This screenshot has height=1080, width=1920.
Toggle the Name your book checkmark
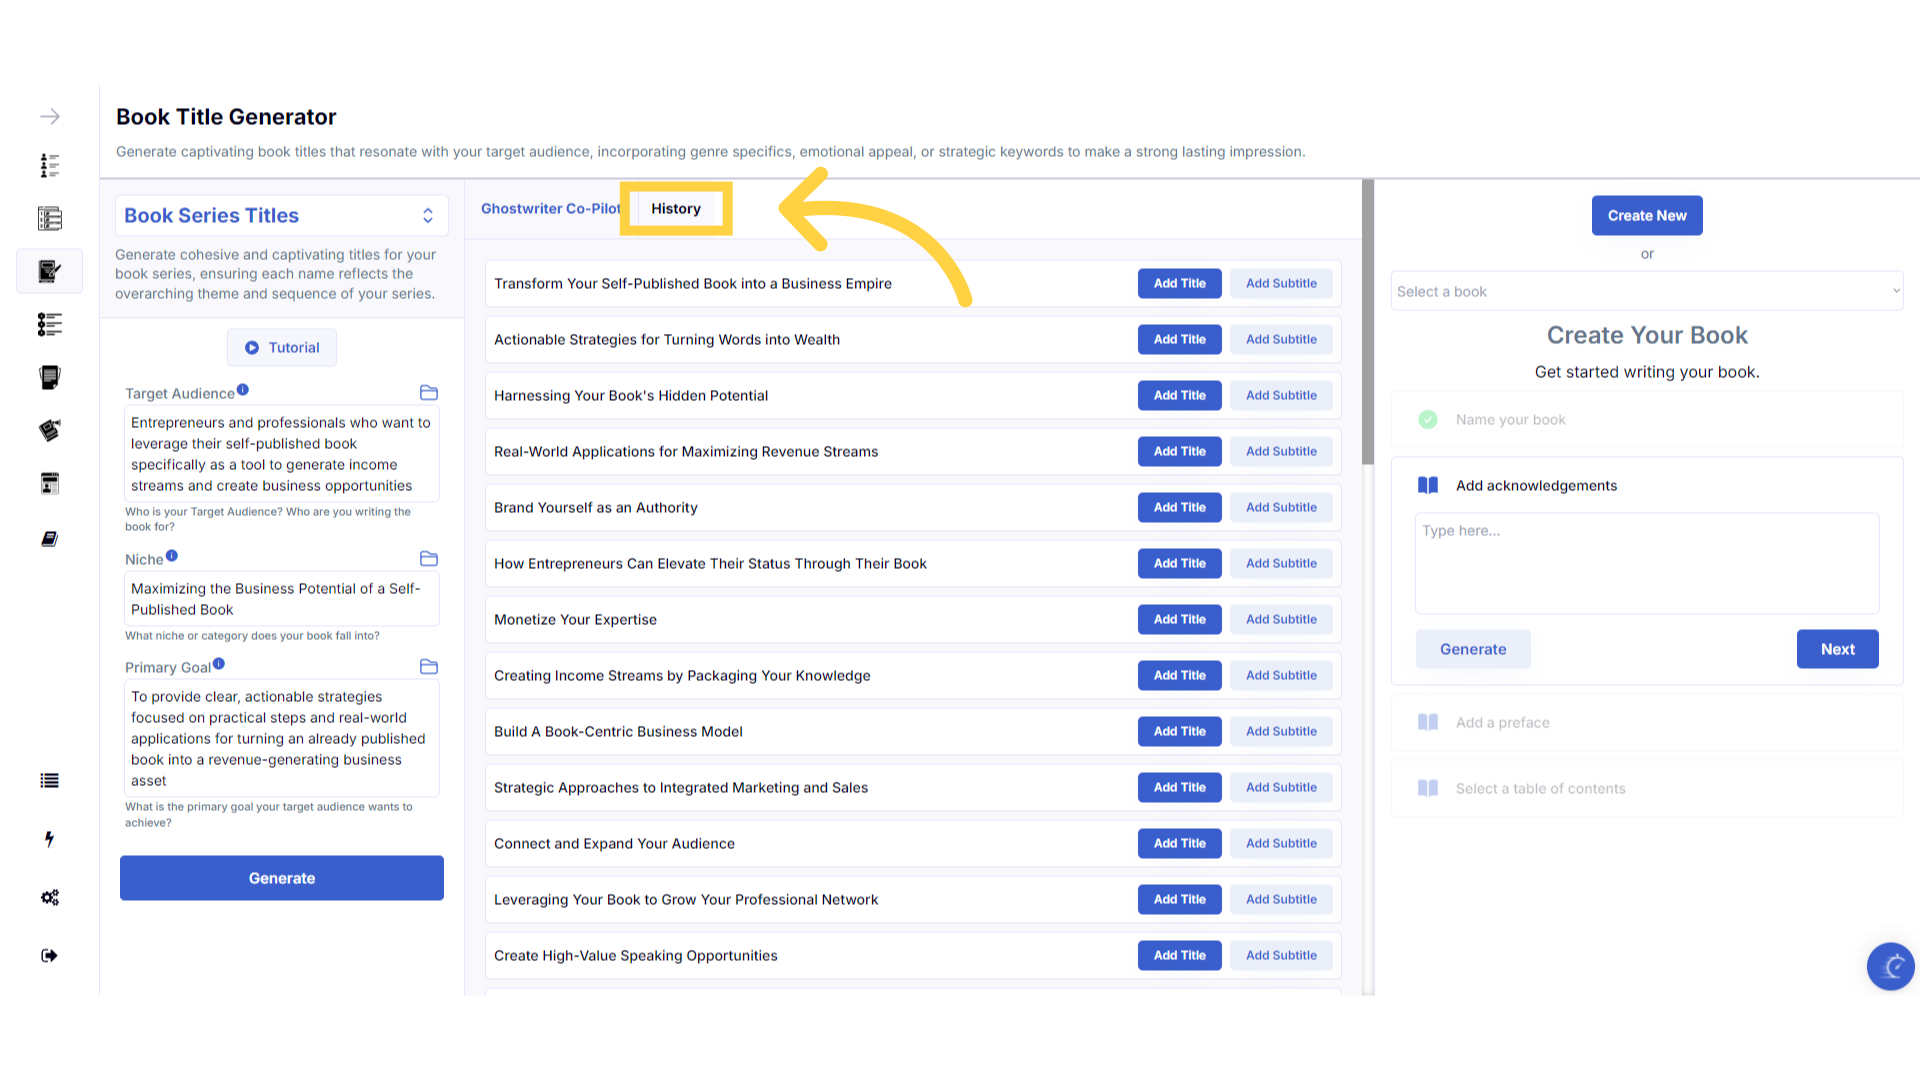coord(1428,420)
